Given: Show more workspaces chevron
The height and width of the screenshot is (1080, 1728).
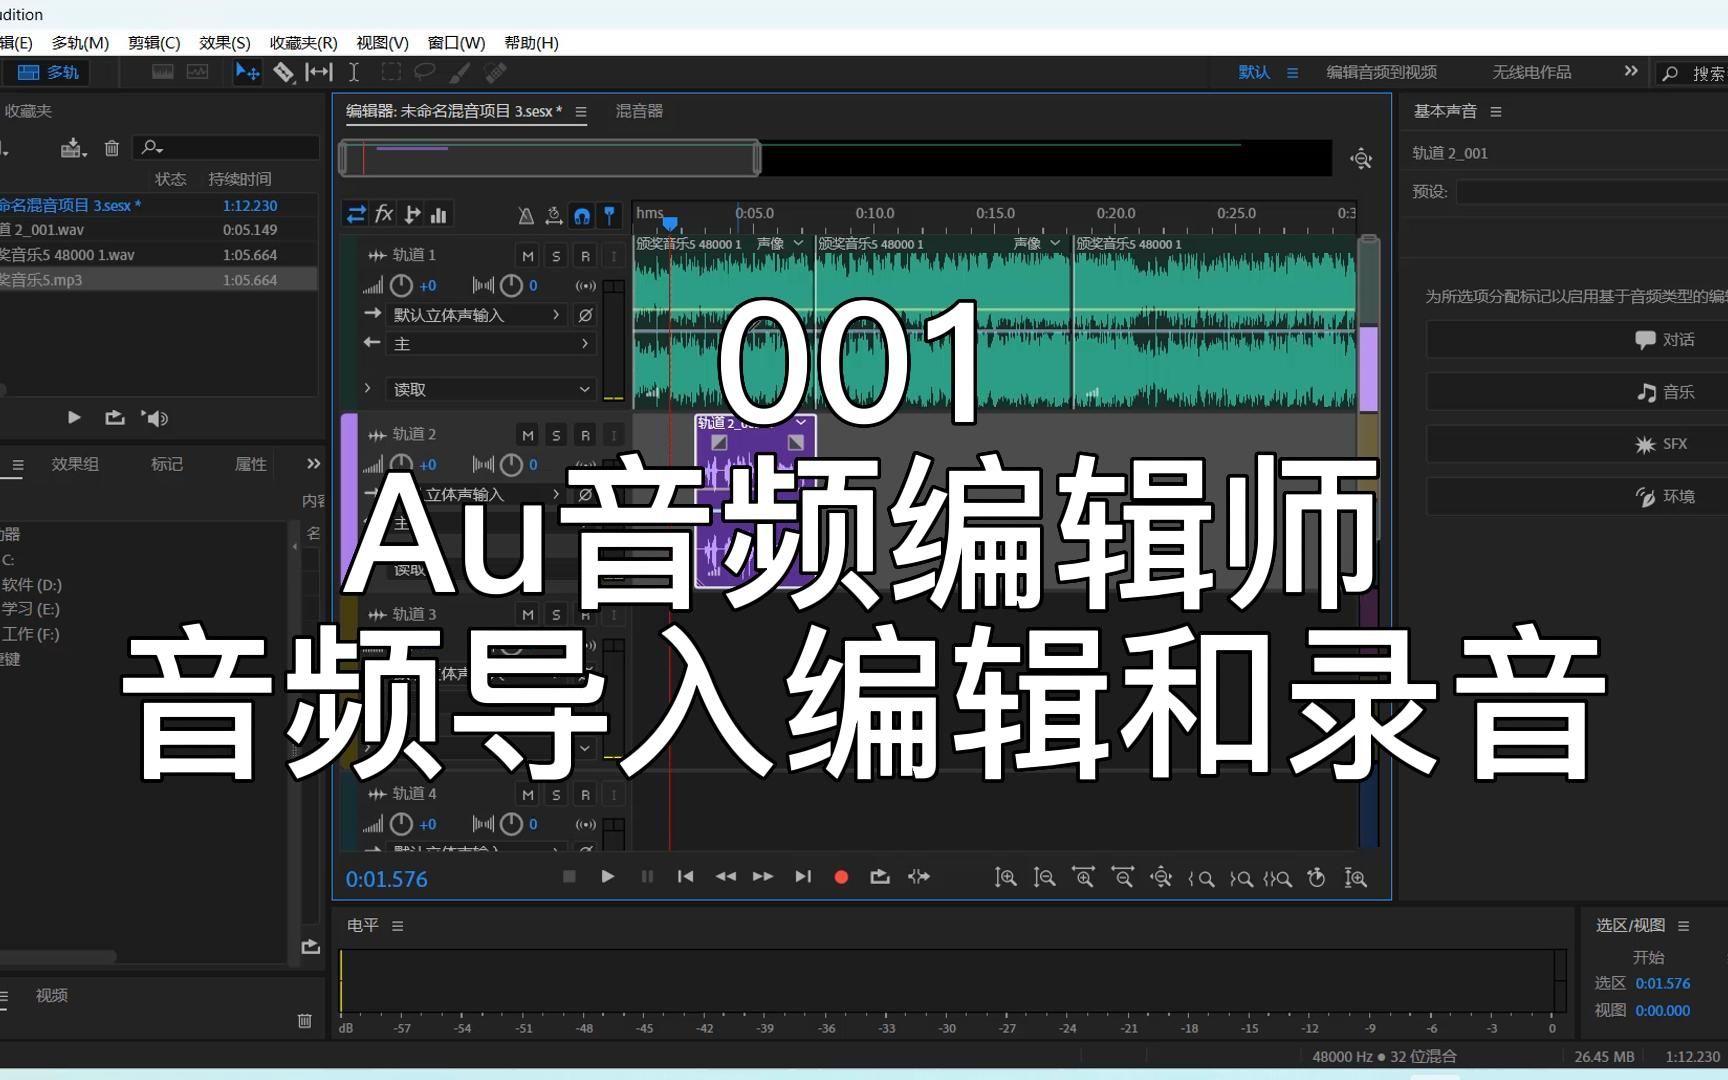Looking at the screenshot, I should pyautogui.click(x=1631, y=71).
